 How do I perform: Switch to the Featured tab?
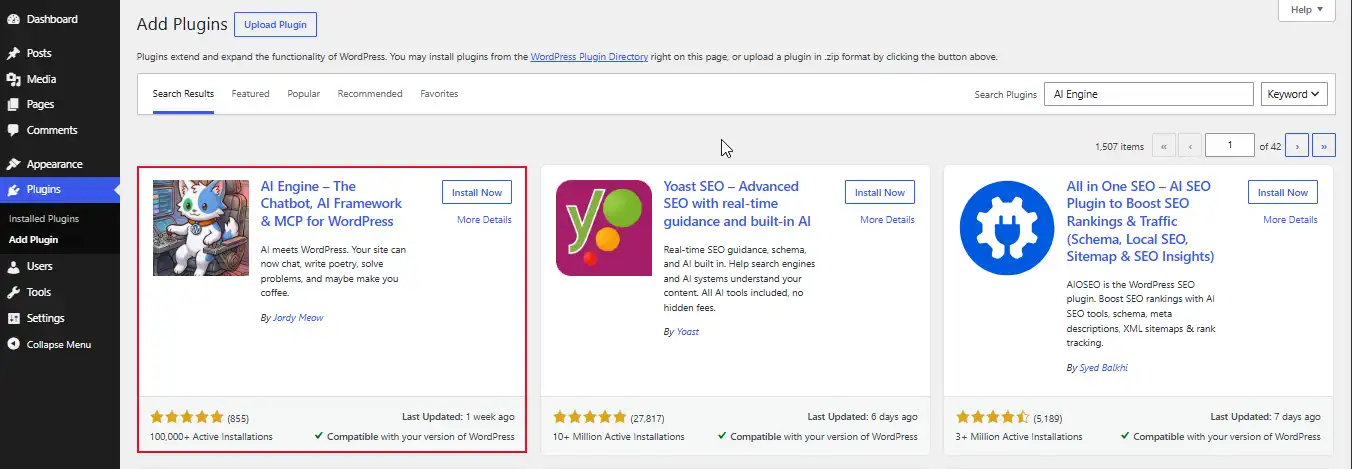tap(250, 94)
